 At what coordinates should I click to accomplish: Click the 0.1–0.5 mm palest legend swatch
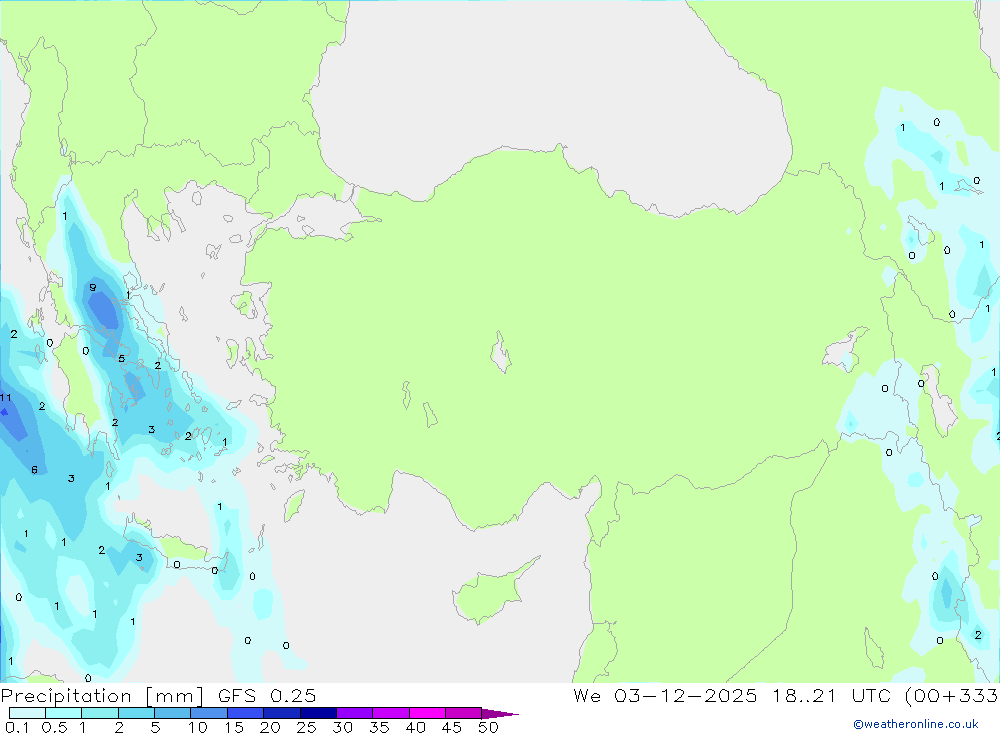click(27, 713)
